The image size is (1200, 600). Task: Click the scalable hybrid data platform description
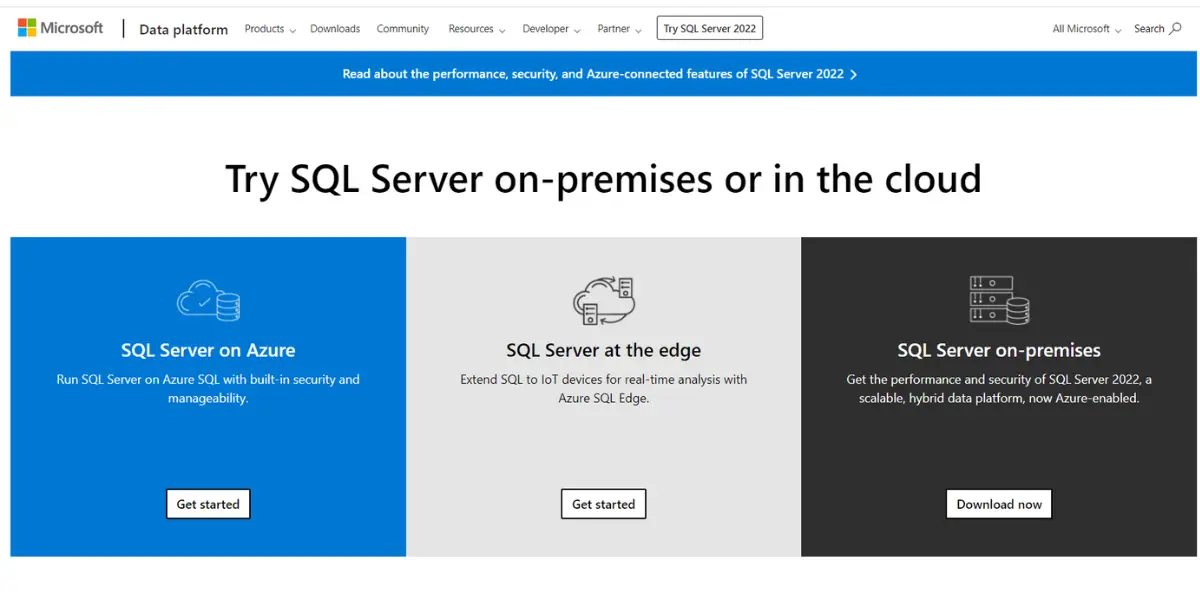[999, 389]
